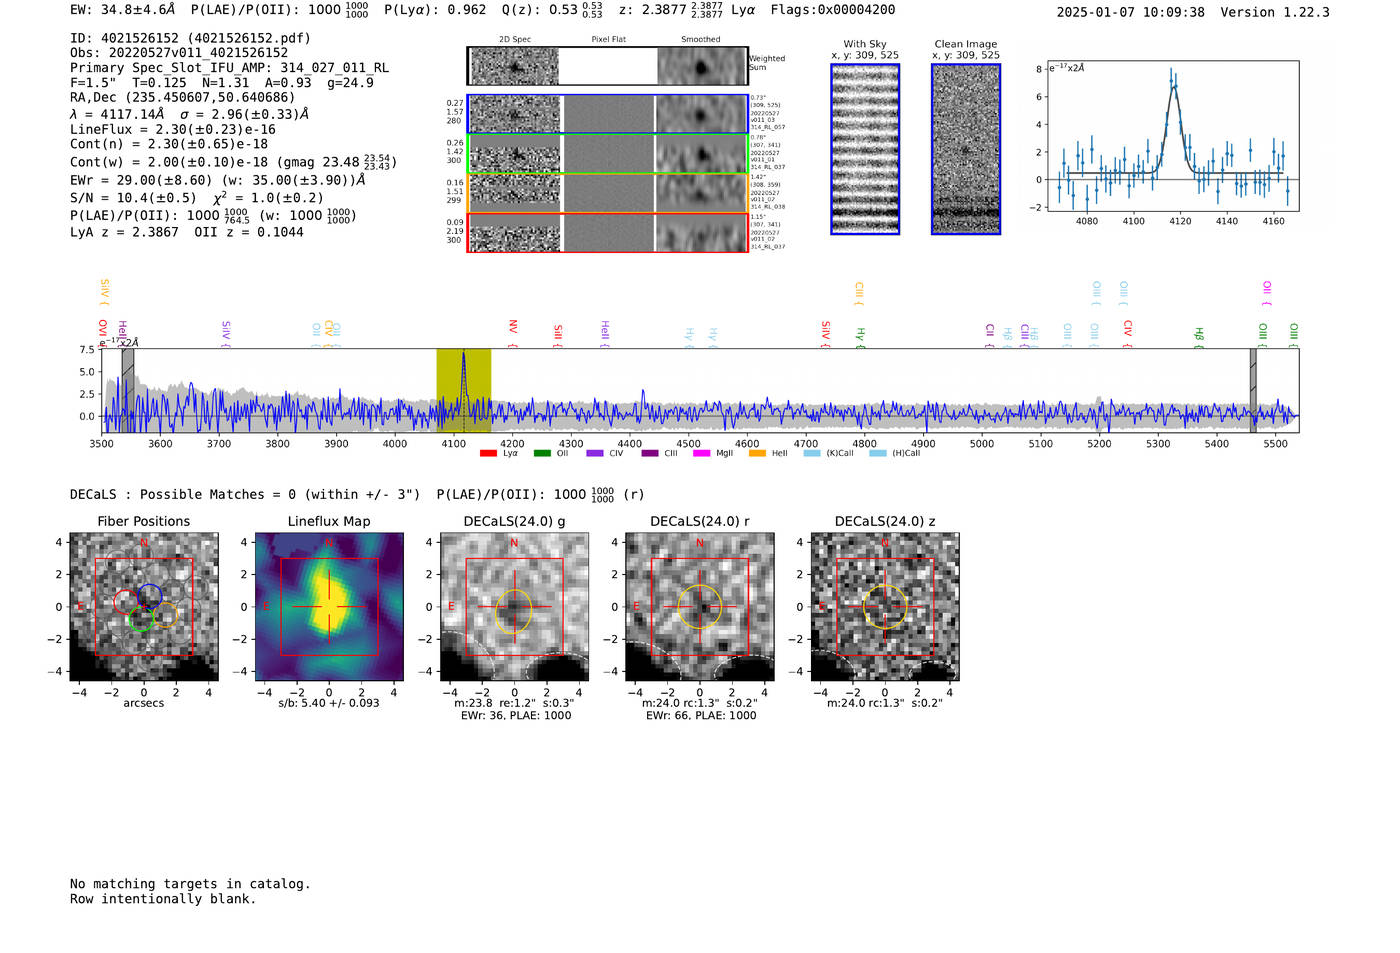Click the green fiber circle in Fiber Positions

click(x=141, y=619)
